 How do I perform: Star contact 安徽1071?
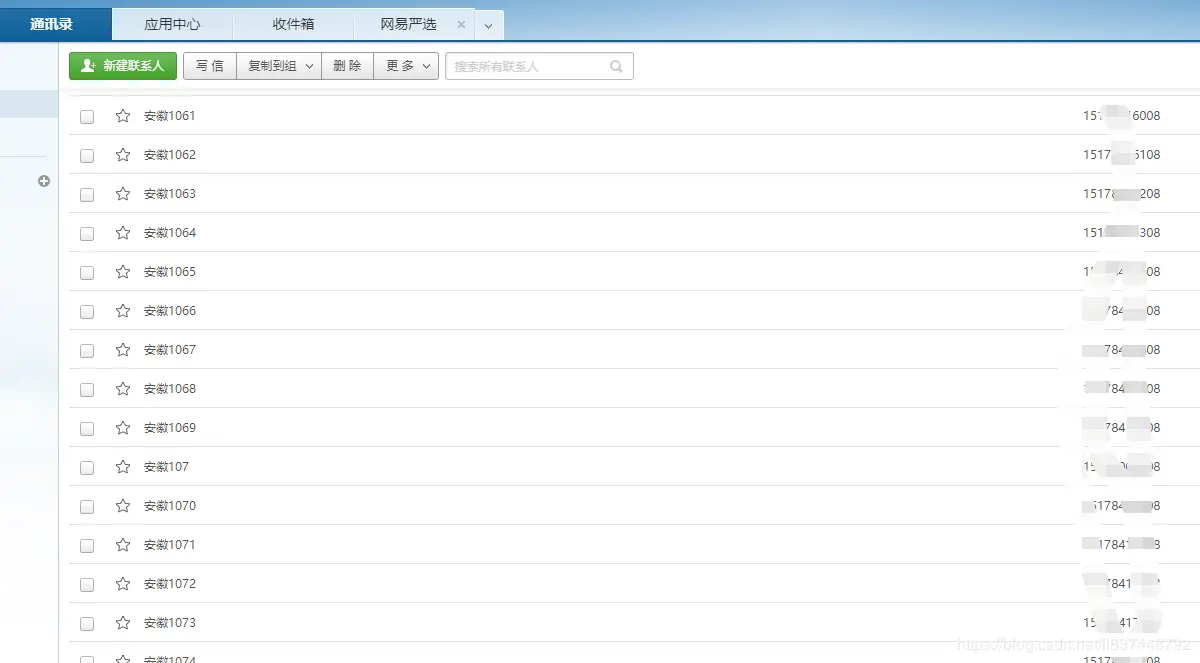(123, 545)
